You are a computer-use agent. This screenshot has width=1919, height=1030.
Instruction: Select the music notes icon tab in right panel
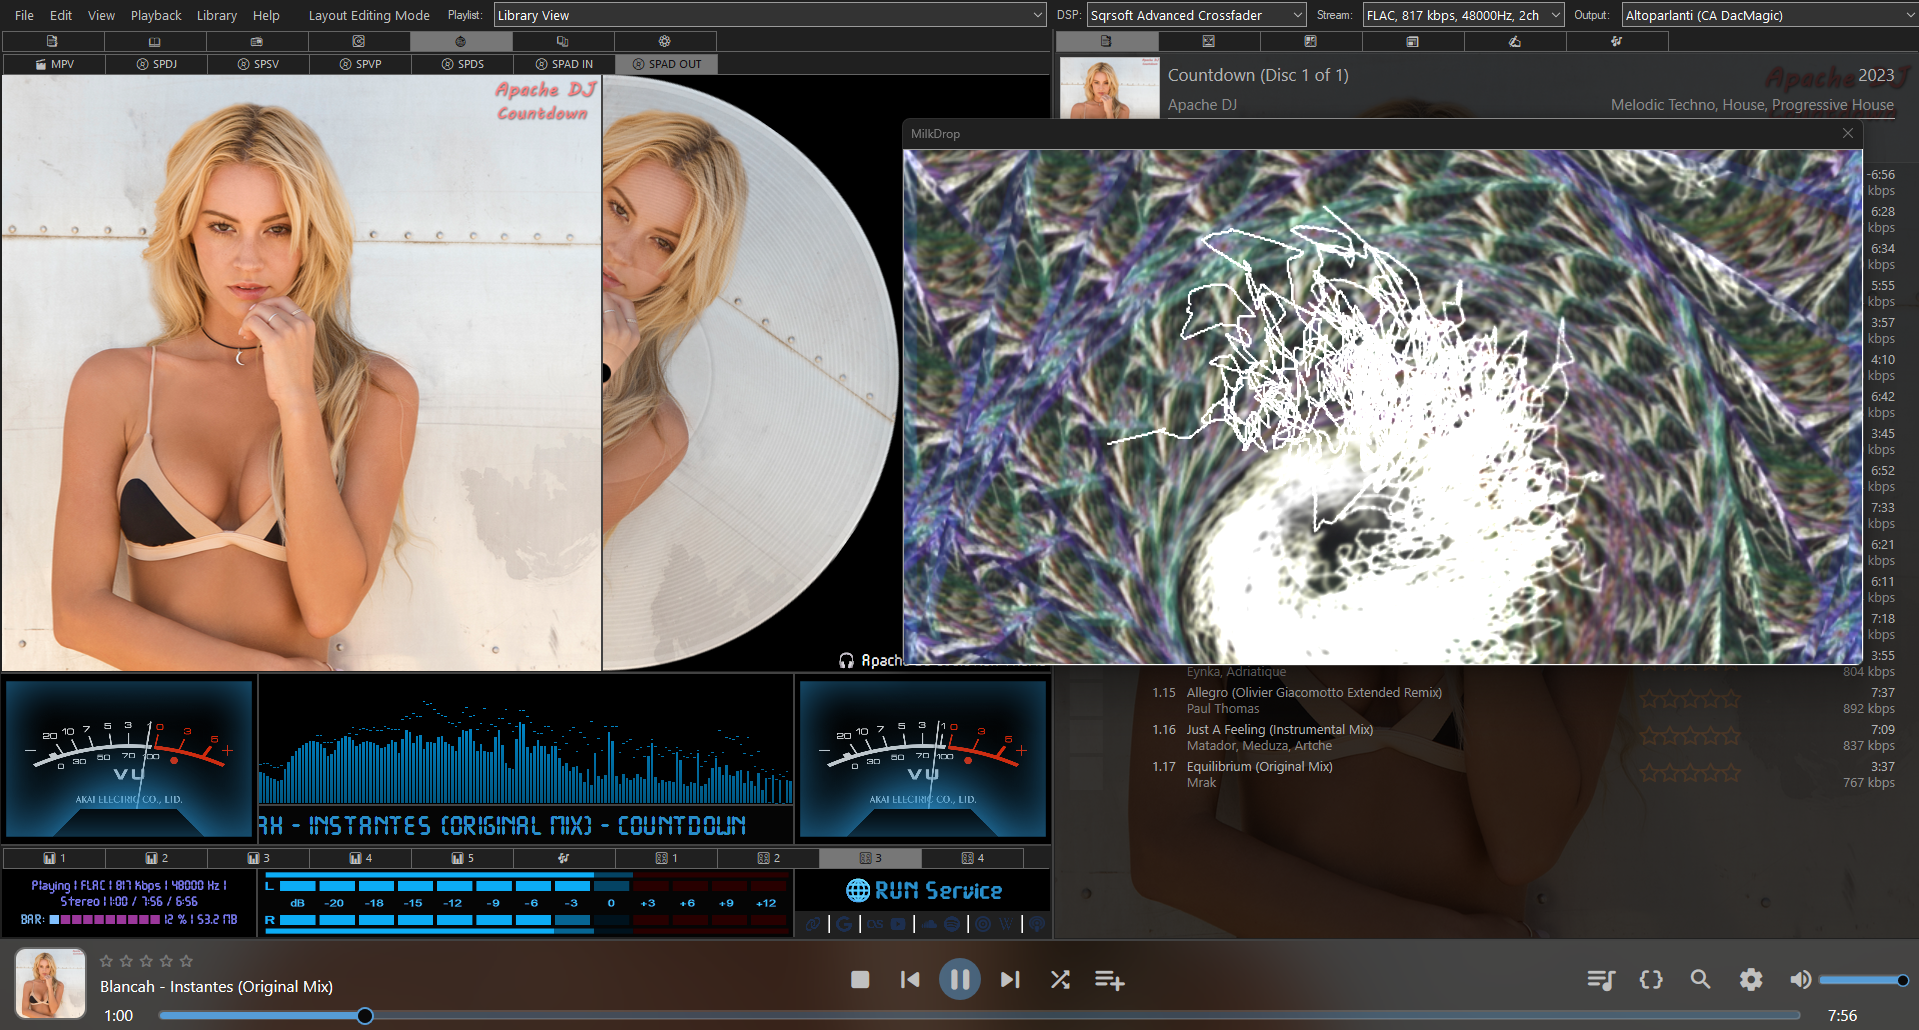1616,41
